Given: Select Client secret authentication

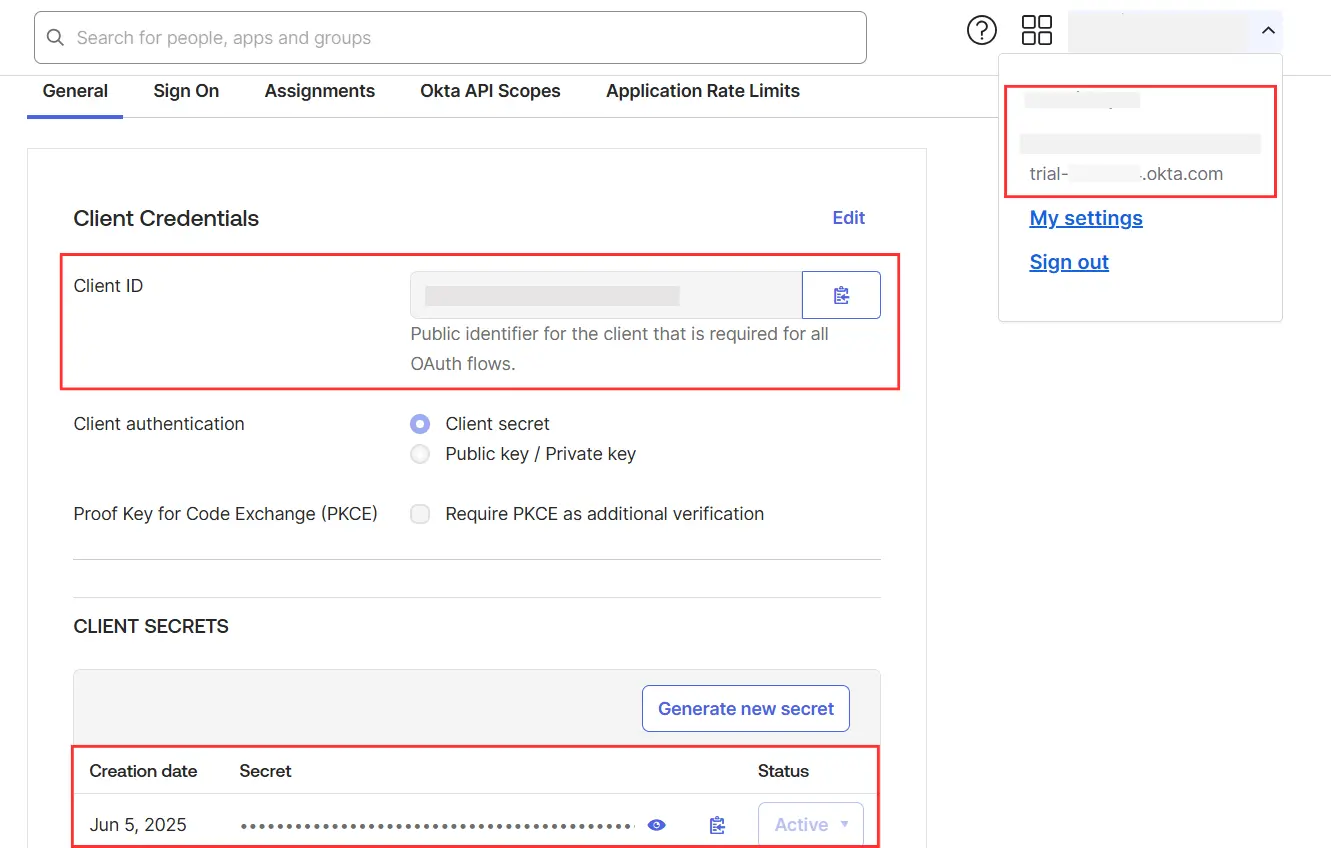Looking at the screenshot, I should 421,424.
